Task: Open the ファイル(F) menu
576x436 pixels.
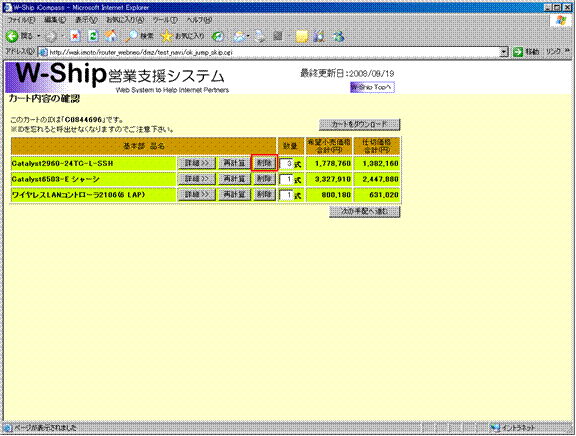Action: point(21,20)
